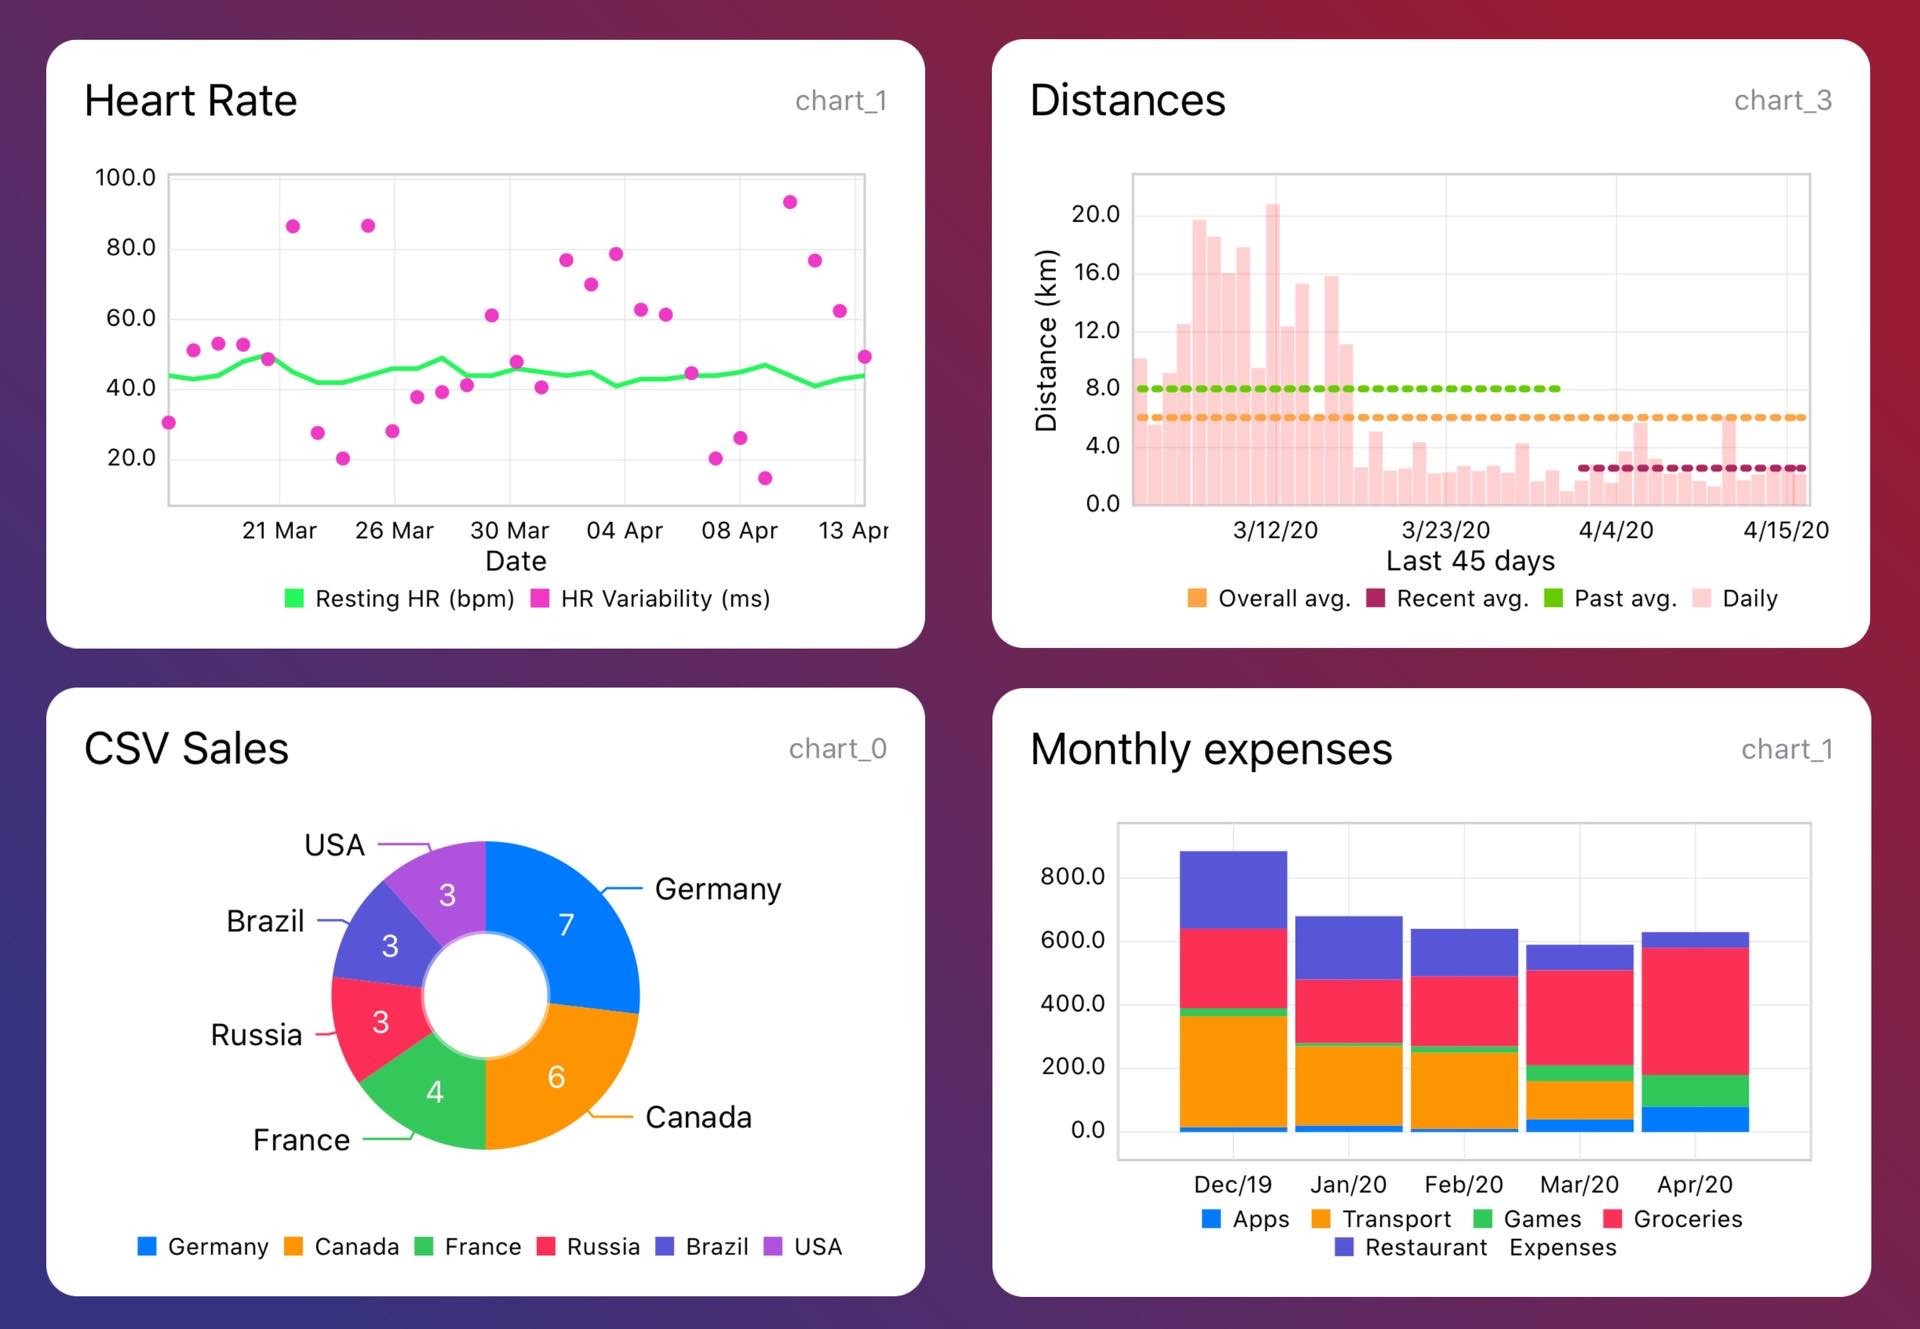Viewport: 1920px width, 1329px height.
Task: Click the Apps blue legend swatch
Action: point(1211,1218)
